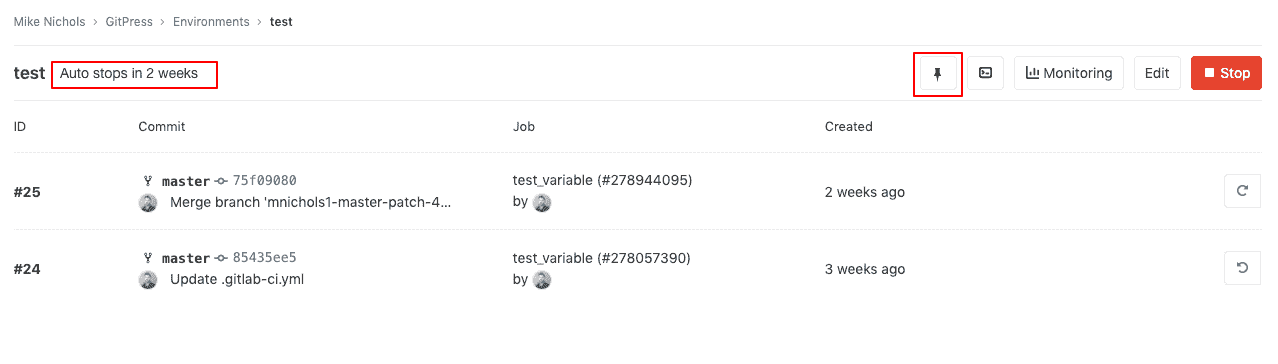Click avatar under job #278944095
The width and height of the screenshot is (1278, 364).
point(542,203)
